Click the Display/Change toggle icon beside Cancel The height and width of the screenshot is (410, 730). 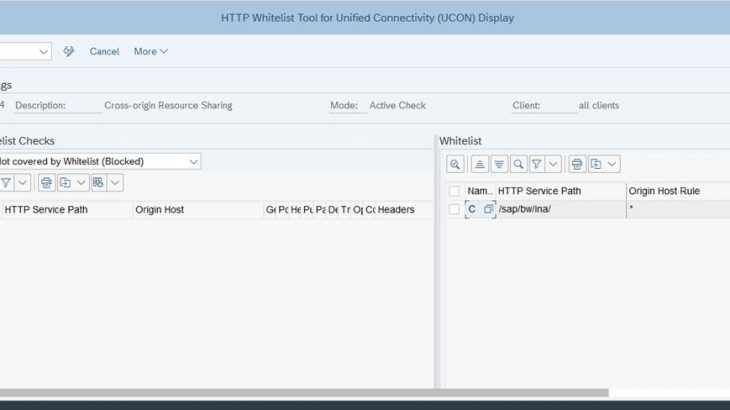[x=69, y=51]
